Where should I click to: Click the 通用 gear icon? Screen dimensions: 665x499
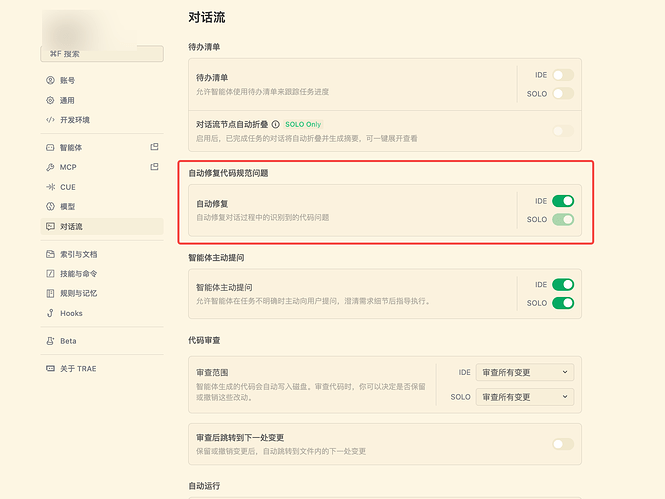pyautogui.click(x=50, y=100)
